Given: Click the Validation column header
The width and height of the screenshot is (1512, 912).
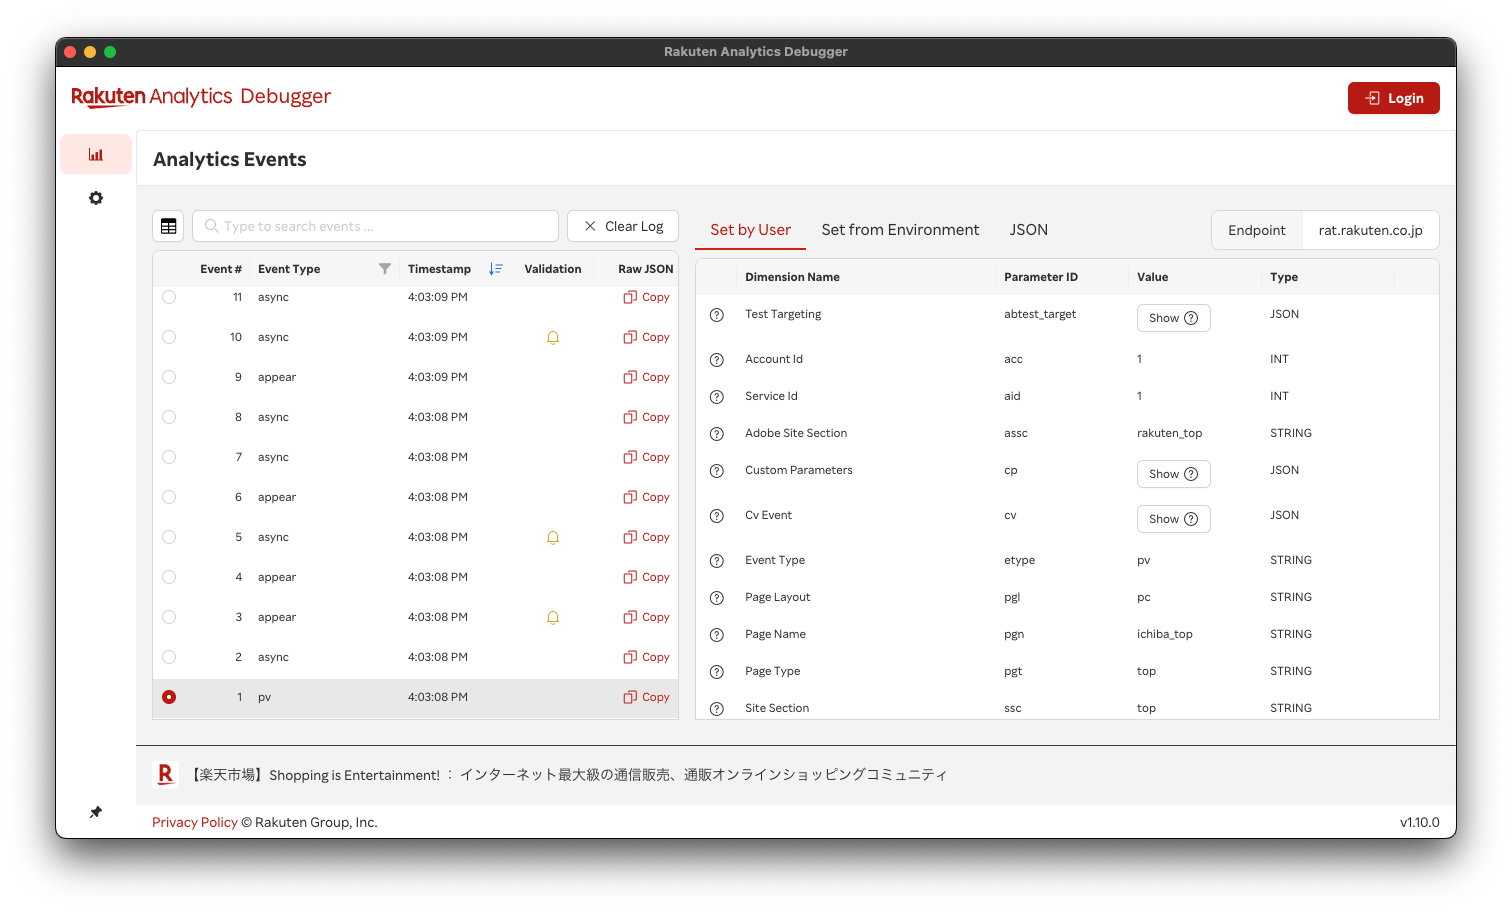Looking at the screenshot, I should (552, 269).
